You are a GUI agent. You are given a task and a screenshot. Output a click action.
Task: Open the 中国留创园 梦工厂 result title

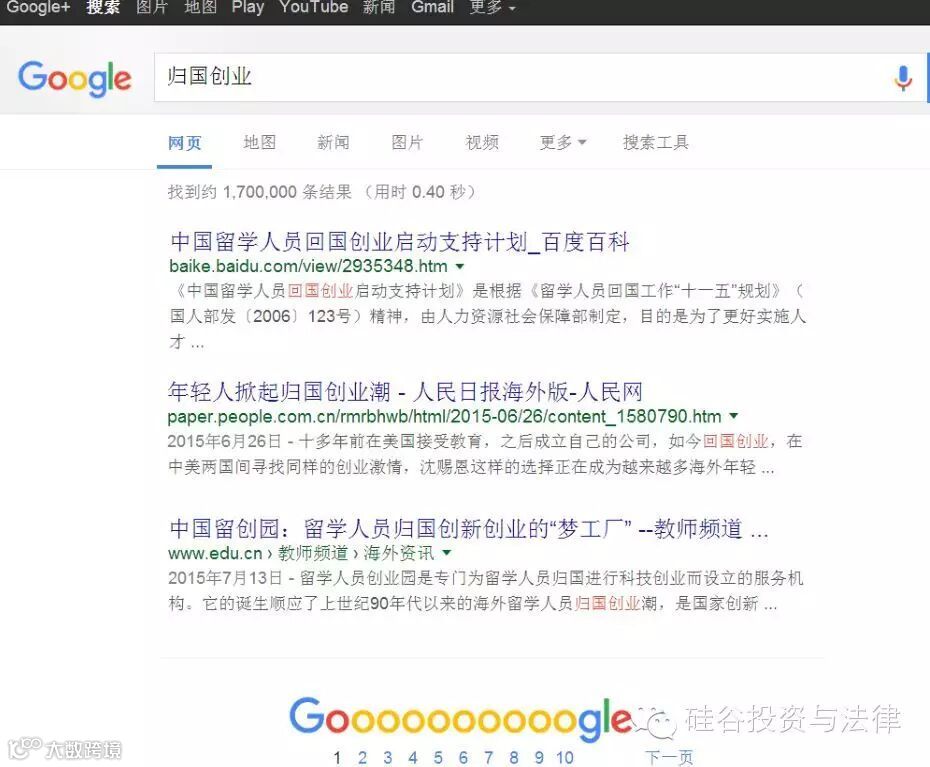[469, 529]
